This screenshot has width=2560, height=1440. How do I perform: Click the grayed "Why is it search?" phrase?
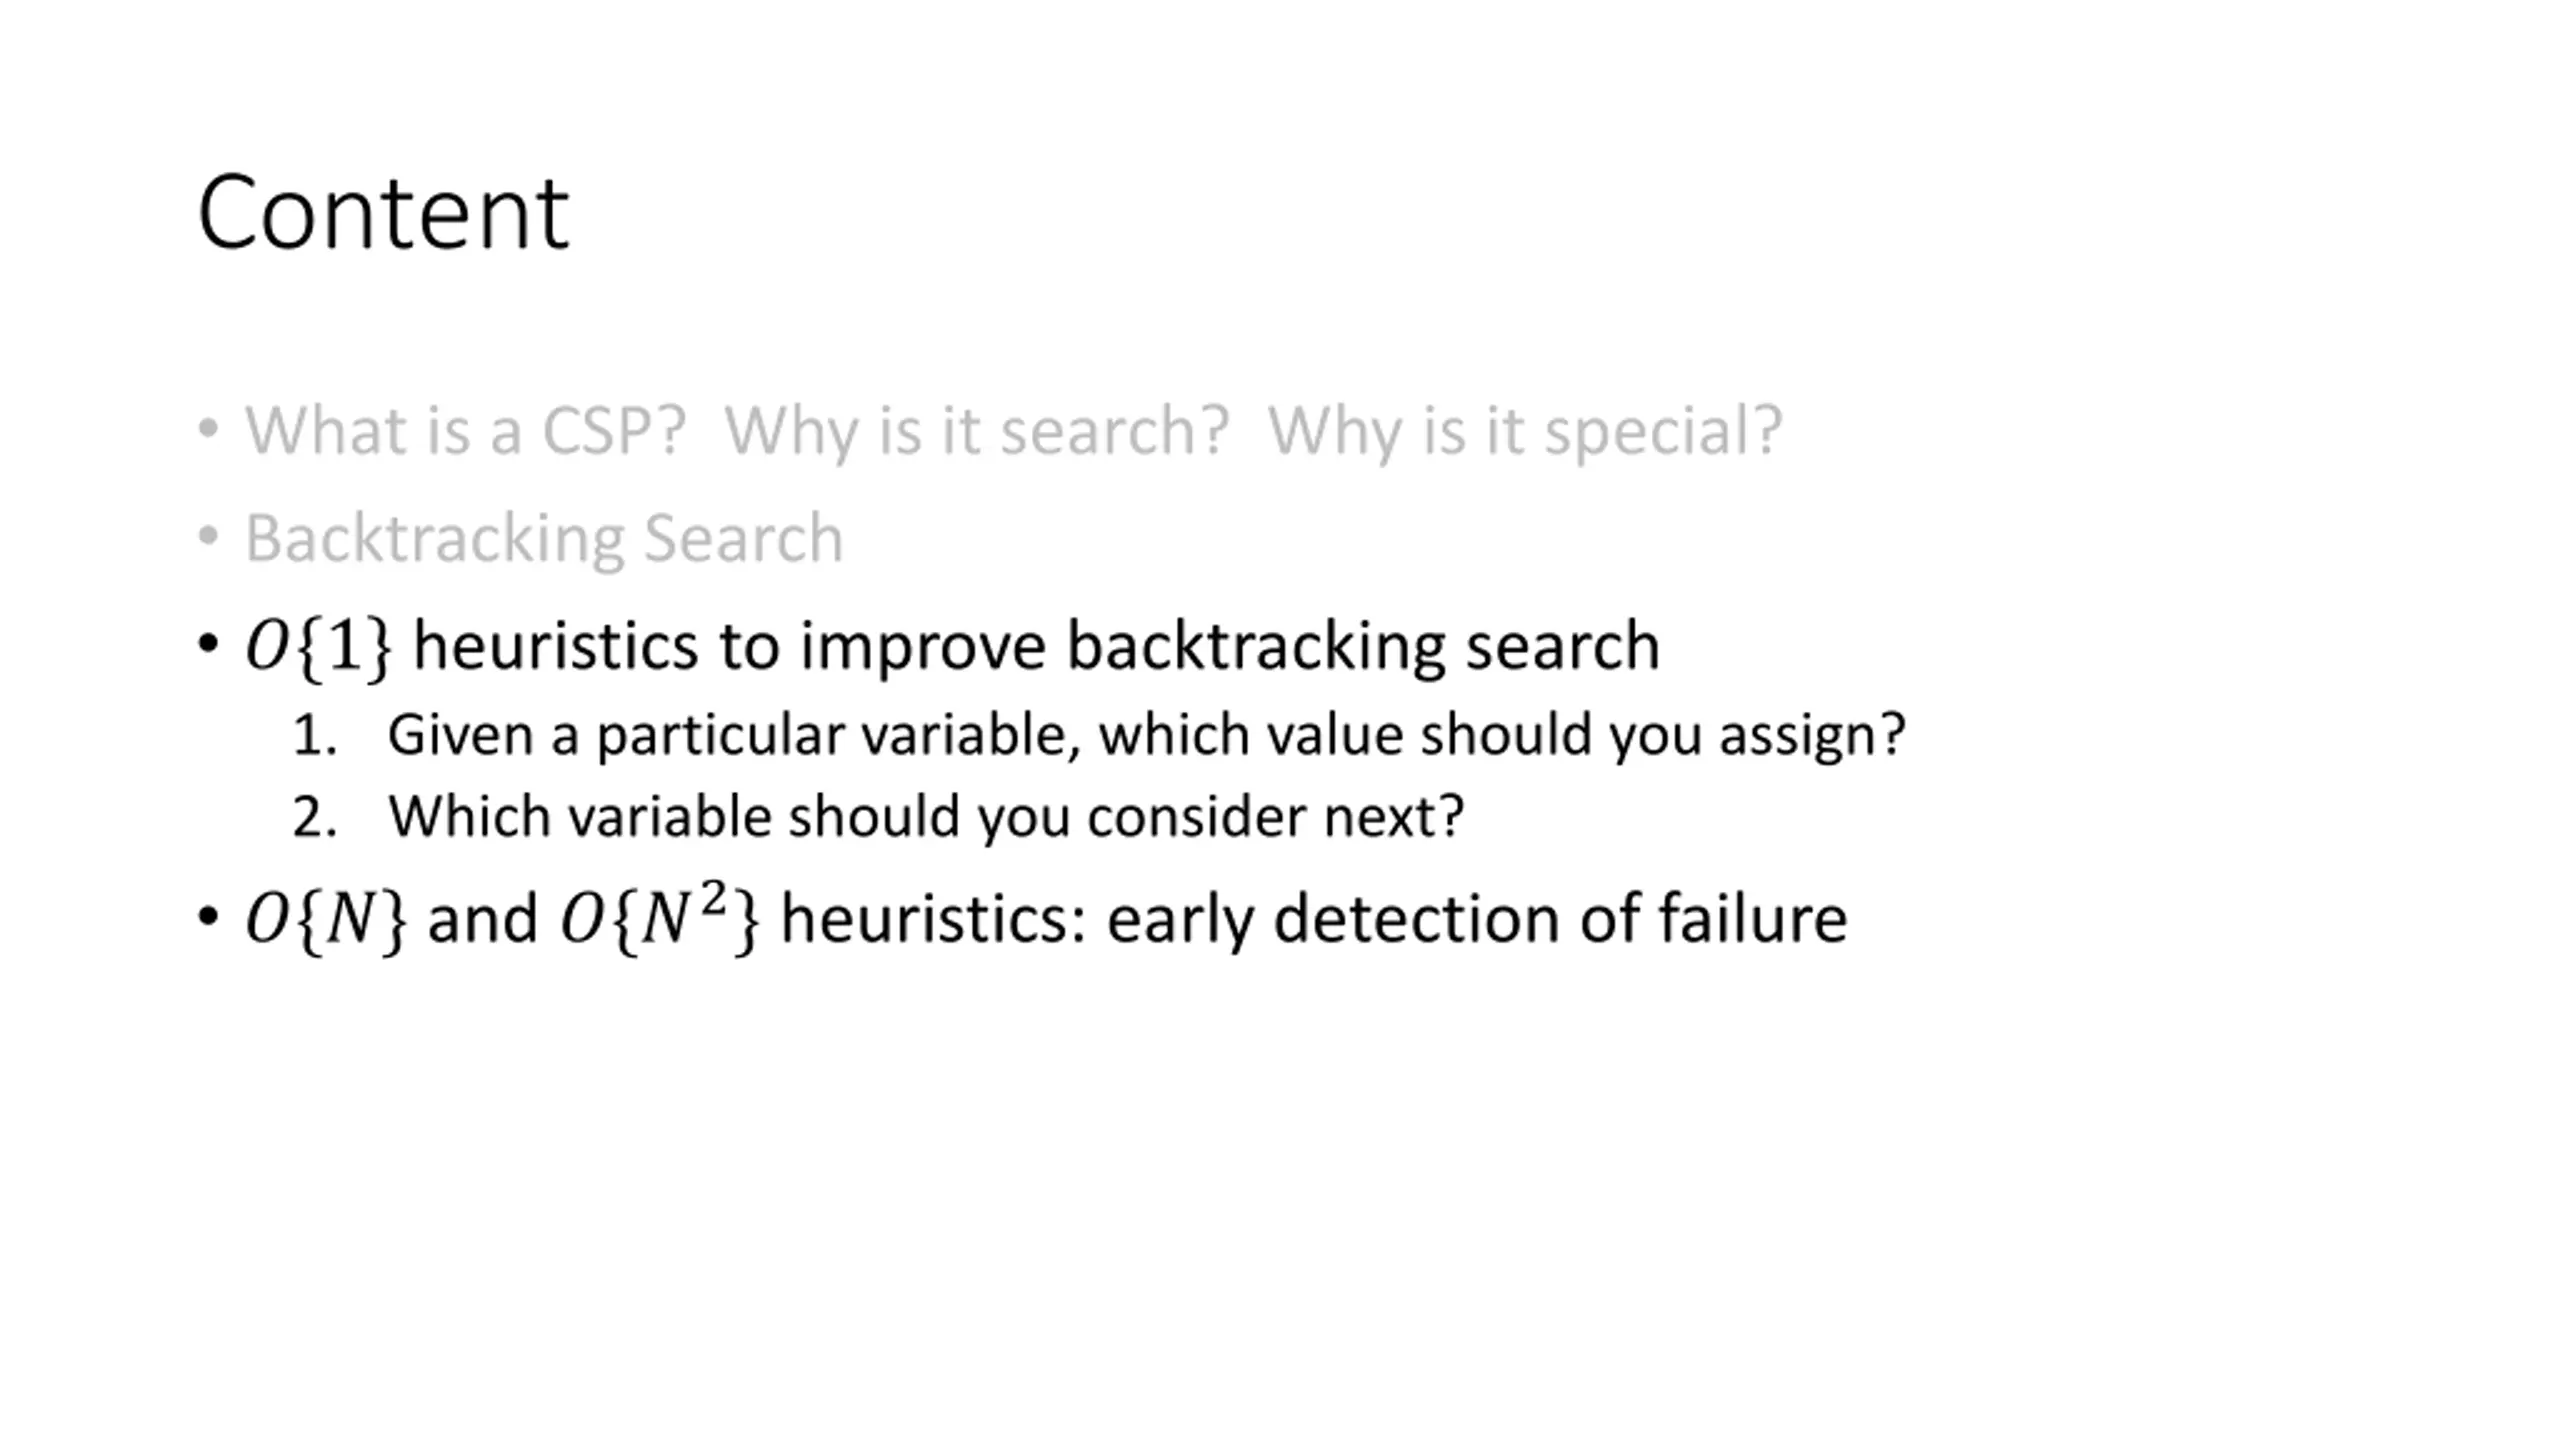(976, 431)
